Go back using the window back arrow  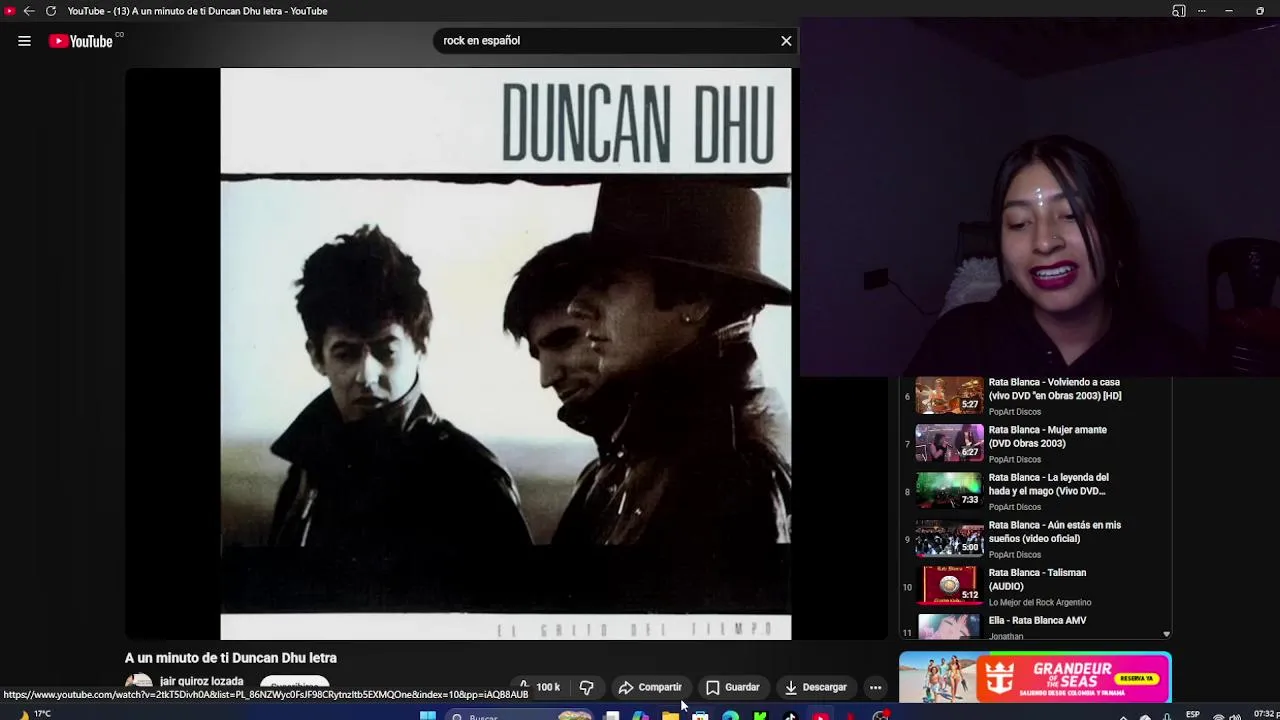click(29, 11)
